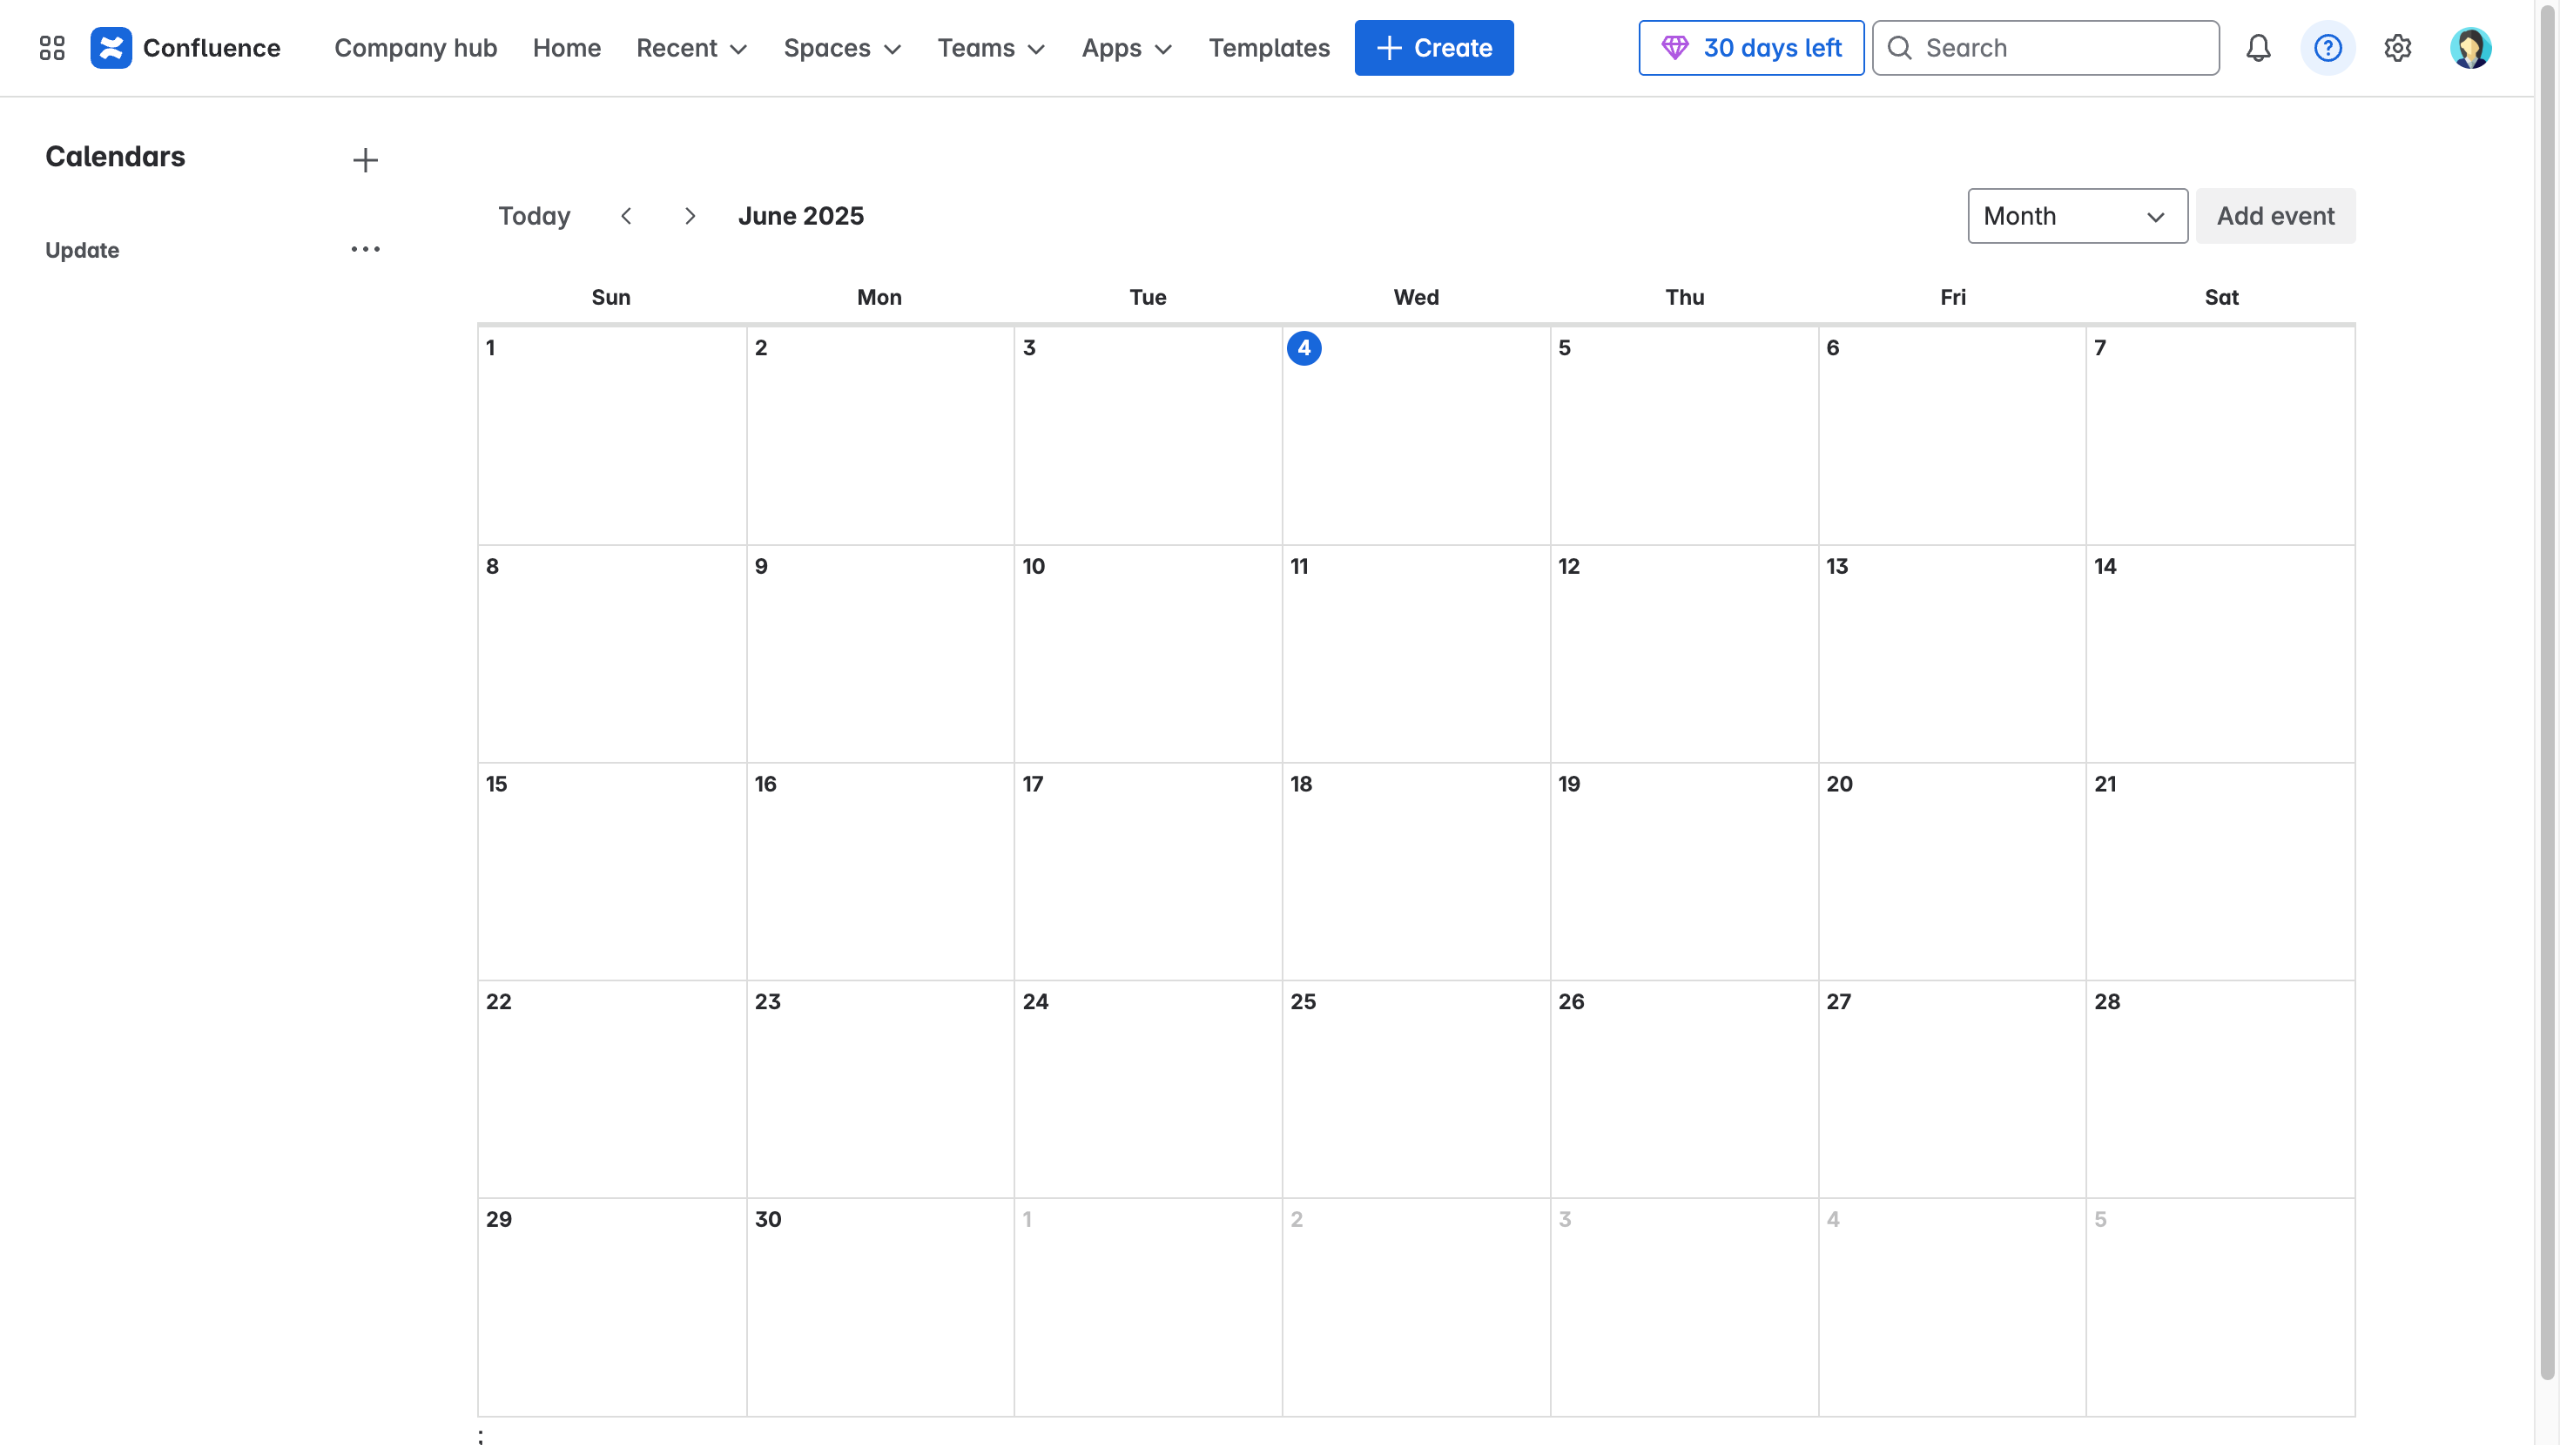2560x1445 pixels.
Task: Select today's date 4 in June
Action: tap(1304, 348)
